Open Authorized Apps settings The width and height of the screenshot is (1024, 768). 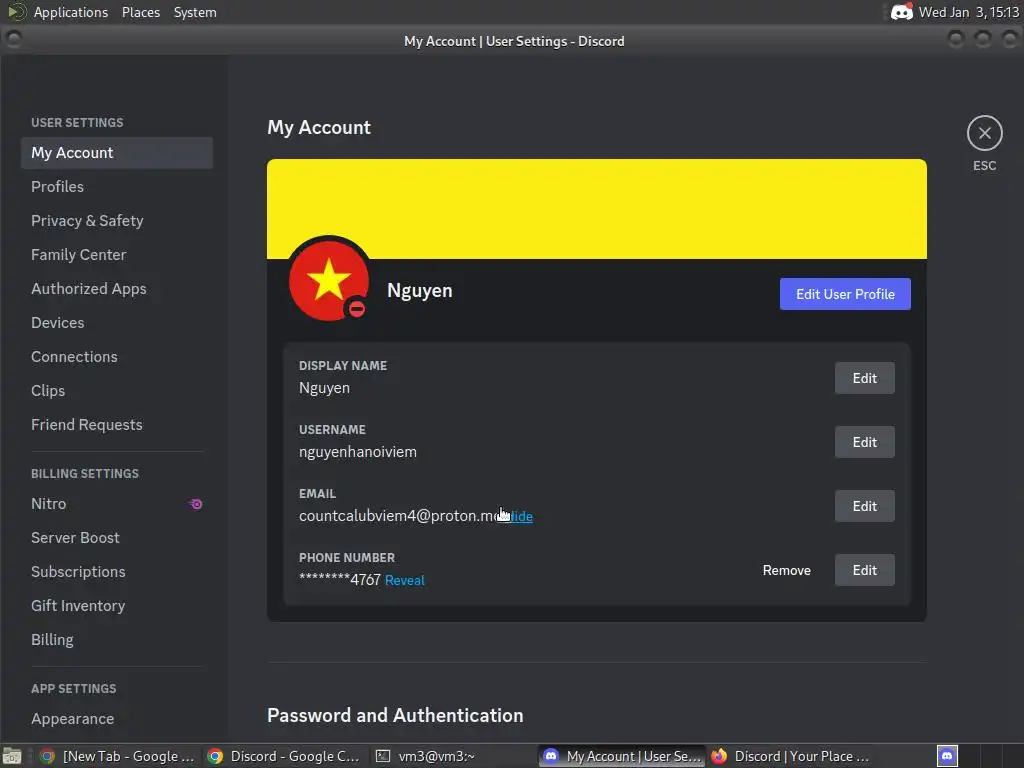[x=117, y=289]
